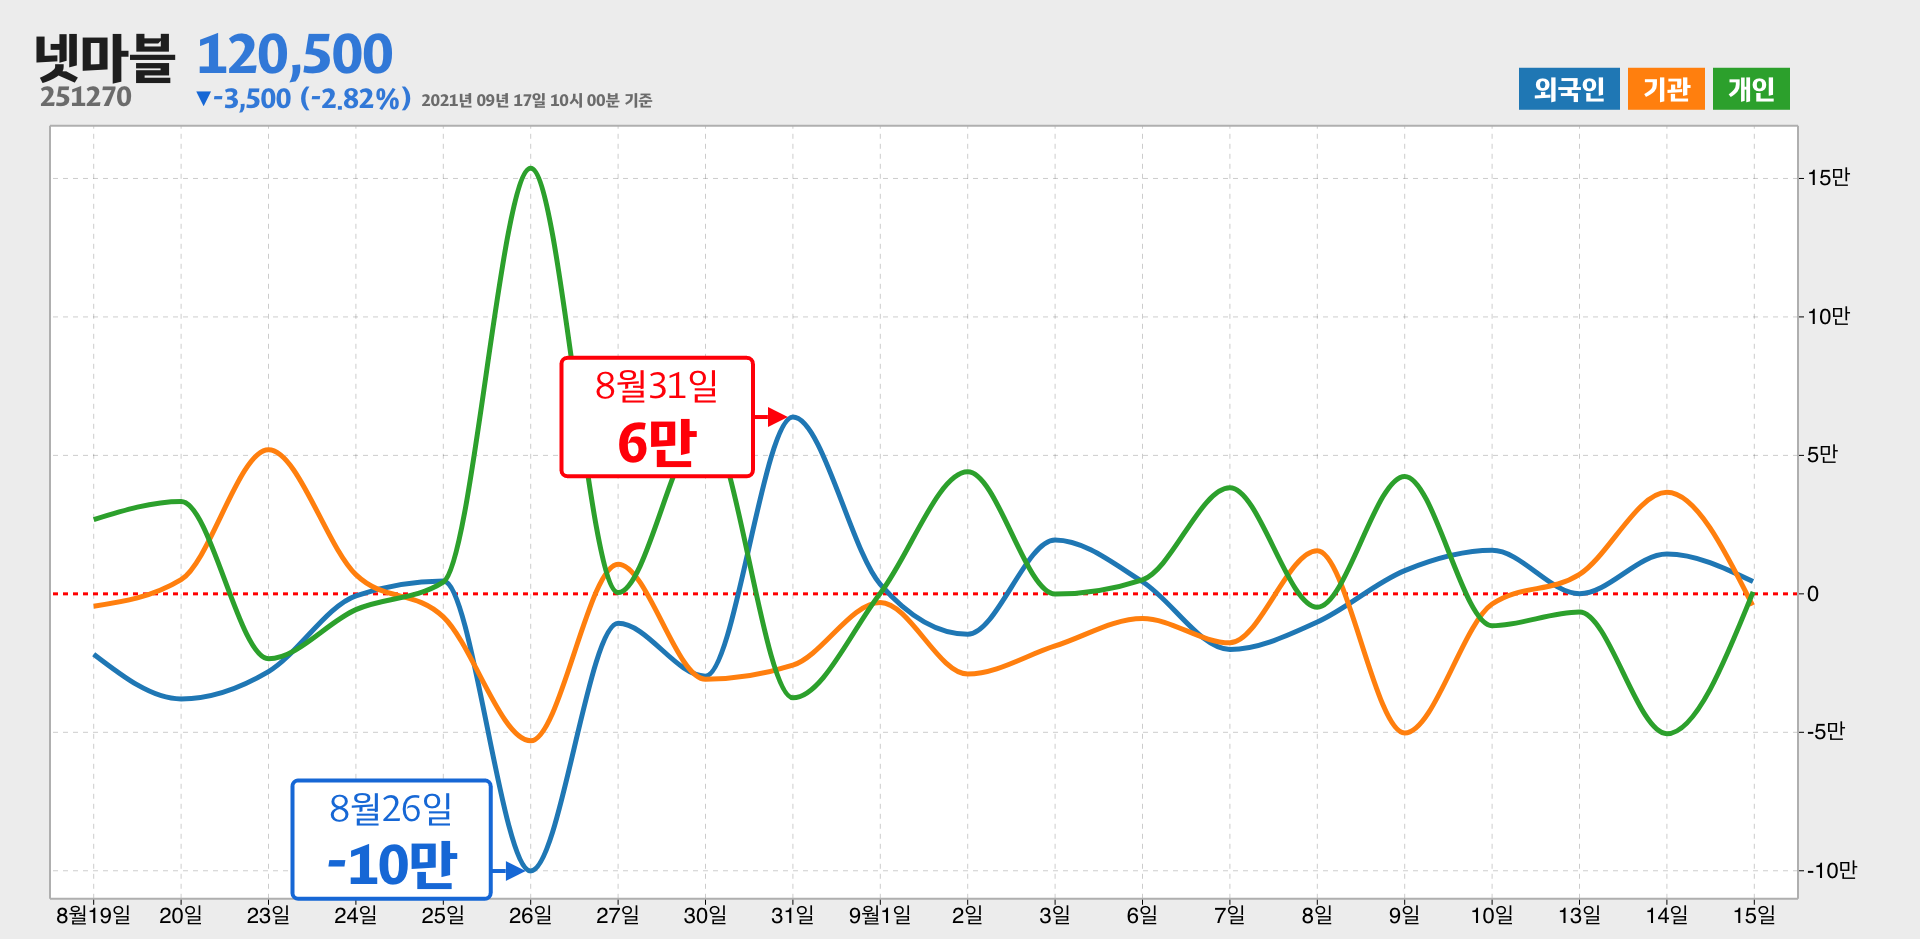Click the 26일 x-axis date label
The image size is (1920, 939).
point(530,915)
